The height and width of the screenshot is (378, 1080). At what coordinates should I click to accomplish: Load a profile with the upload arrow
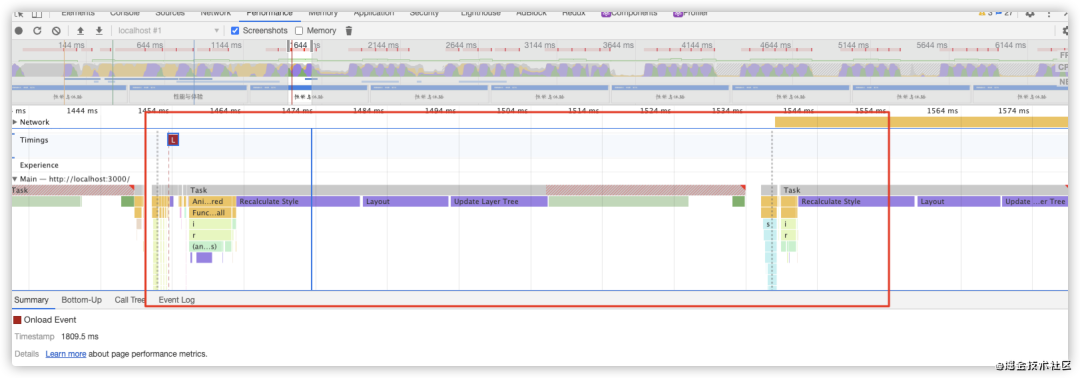(81, 31)
